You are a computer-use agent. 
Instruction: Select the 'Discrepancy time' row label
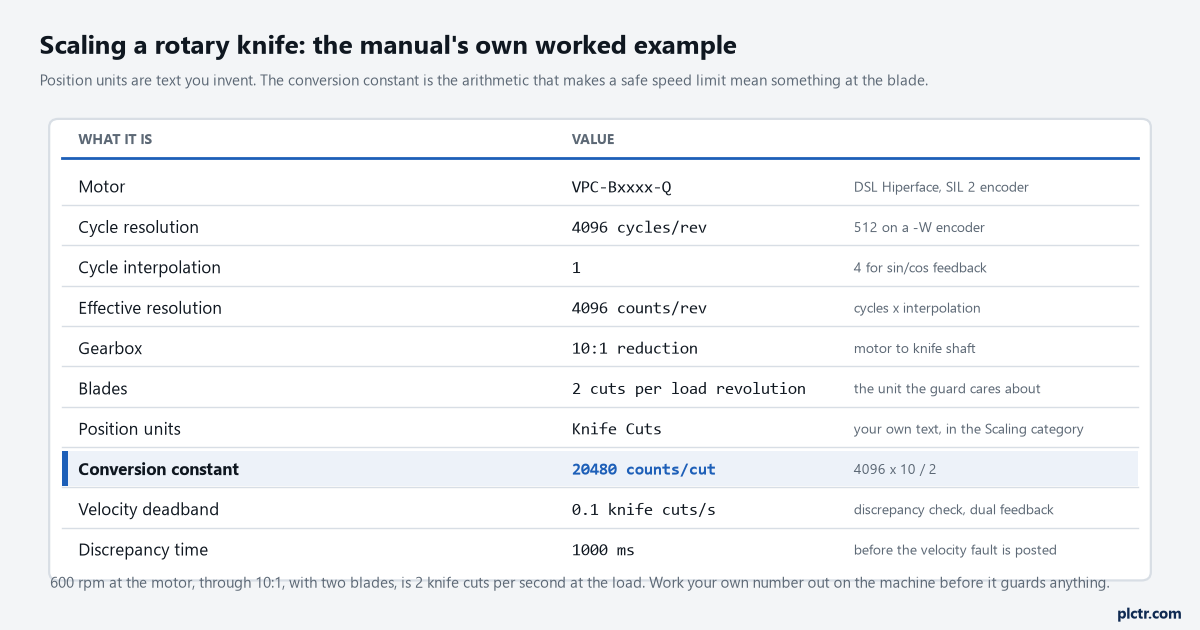tap(143, 550)
